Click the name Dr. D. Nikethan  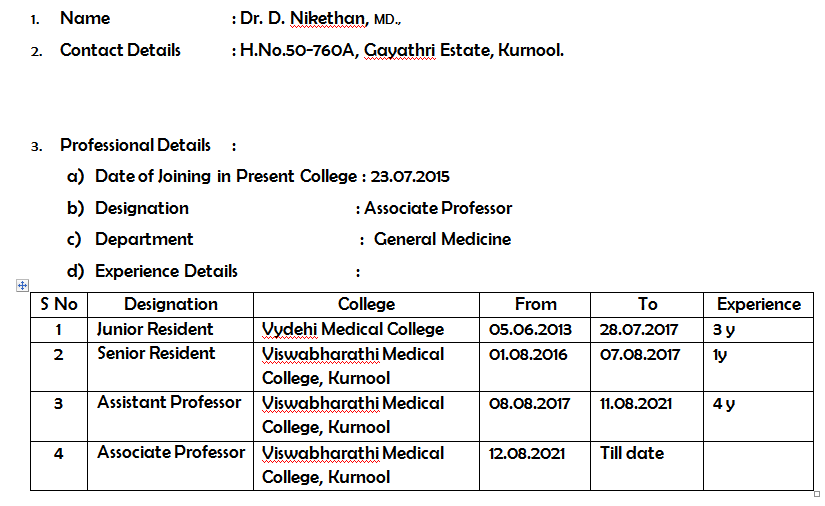tap(304, 18)
